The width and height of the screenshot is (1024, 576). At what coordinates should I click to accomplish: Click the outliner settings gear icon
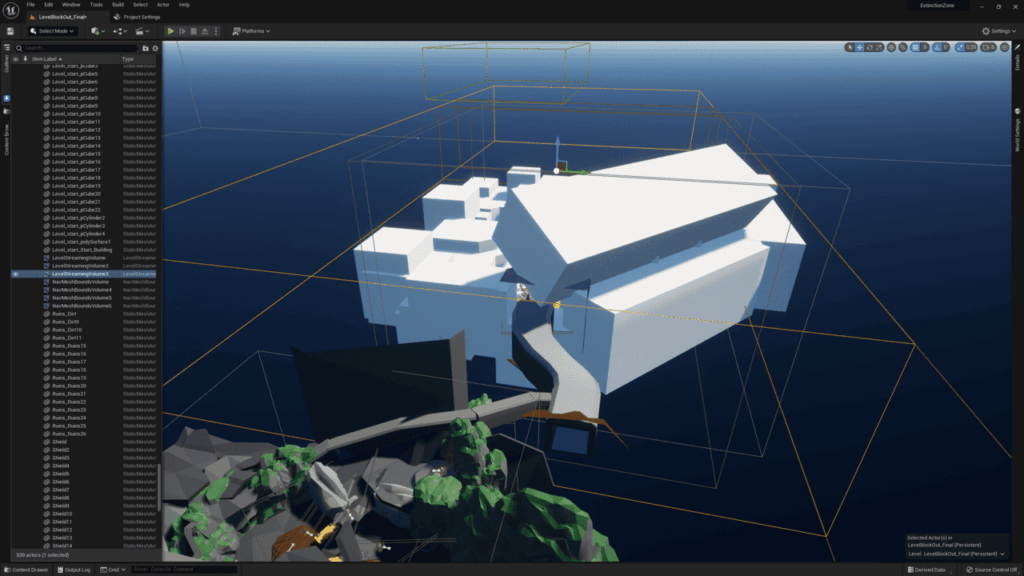coord(155,48)
